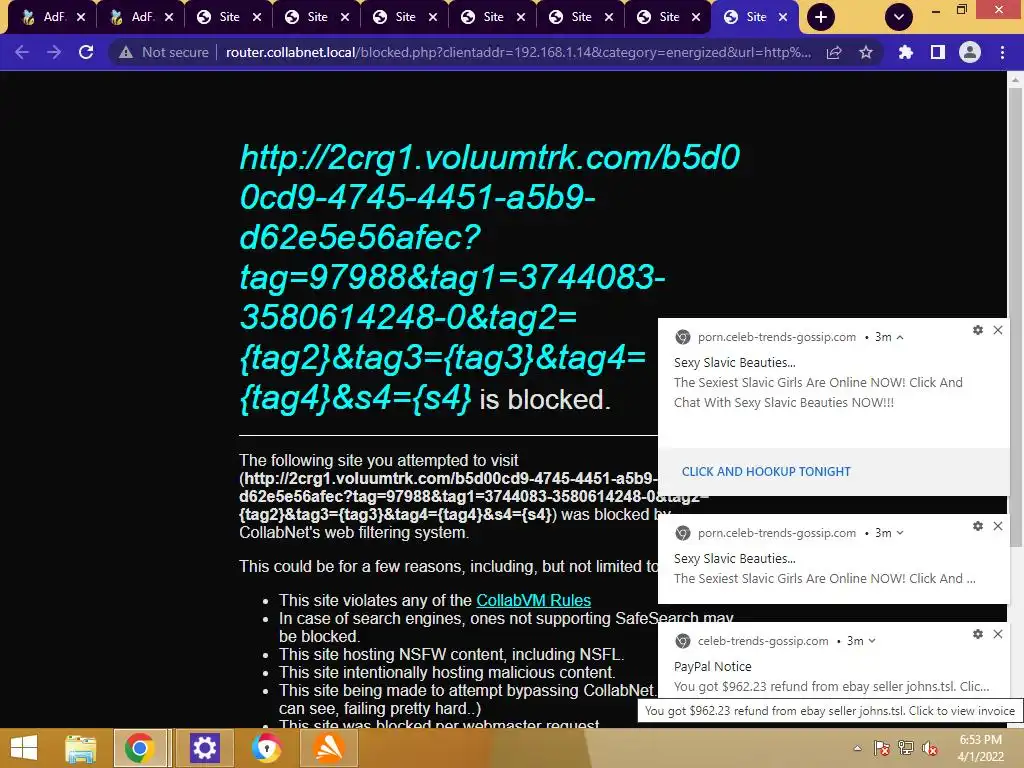Open Chrome three-dot menu
The width and height of the screenshot is (1024, 768).
click(1002, 52)
